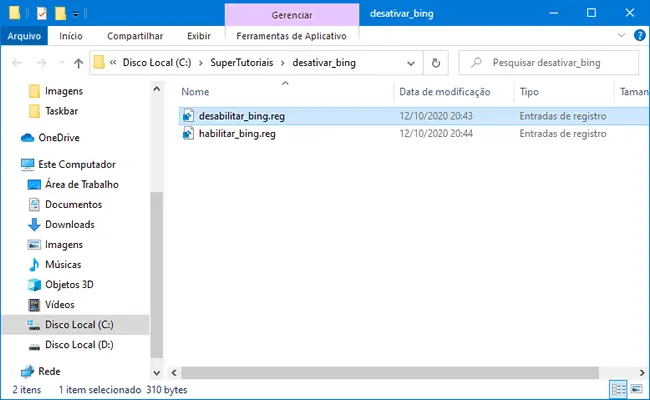Refresh the current folder view
Screen dimensions: 650x400
tap(435, 63)
